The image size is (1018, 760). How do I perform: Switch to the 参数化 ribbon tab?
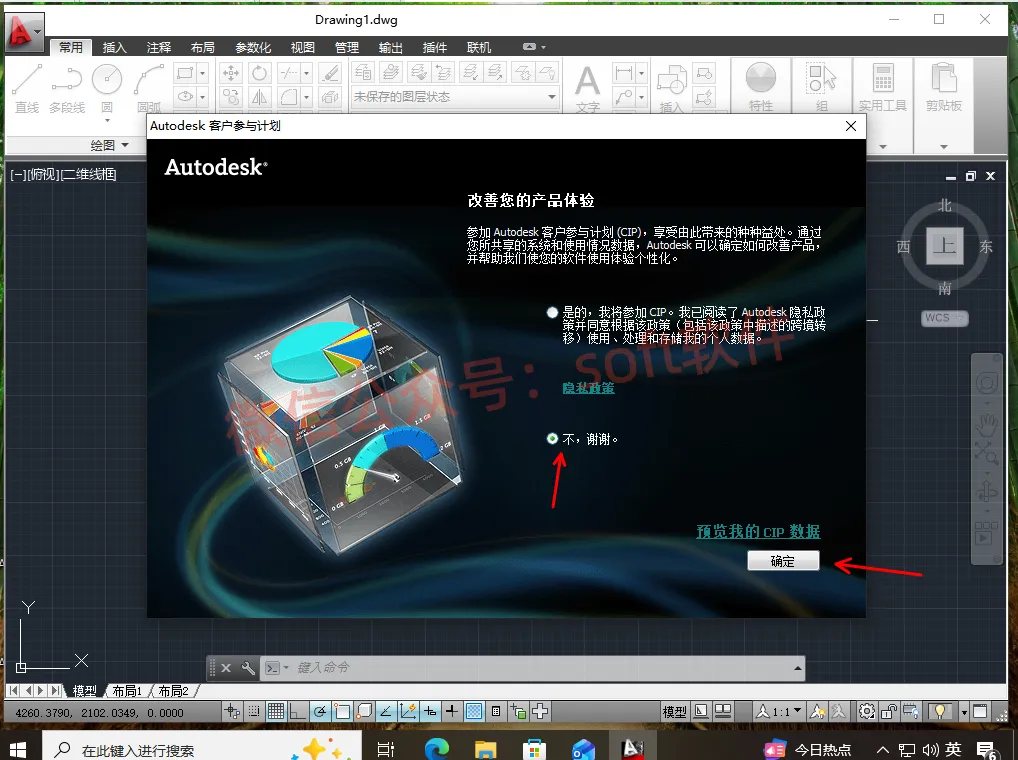pyautogui.click(x=253, y=47)
